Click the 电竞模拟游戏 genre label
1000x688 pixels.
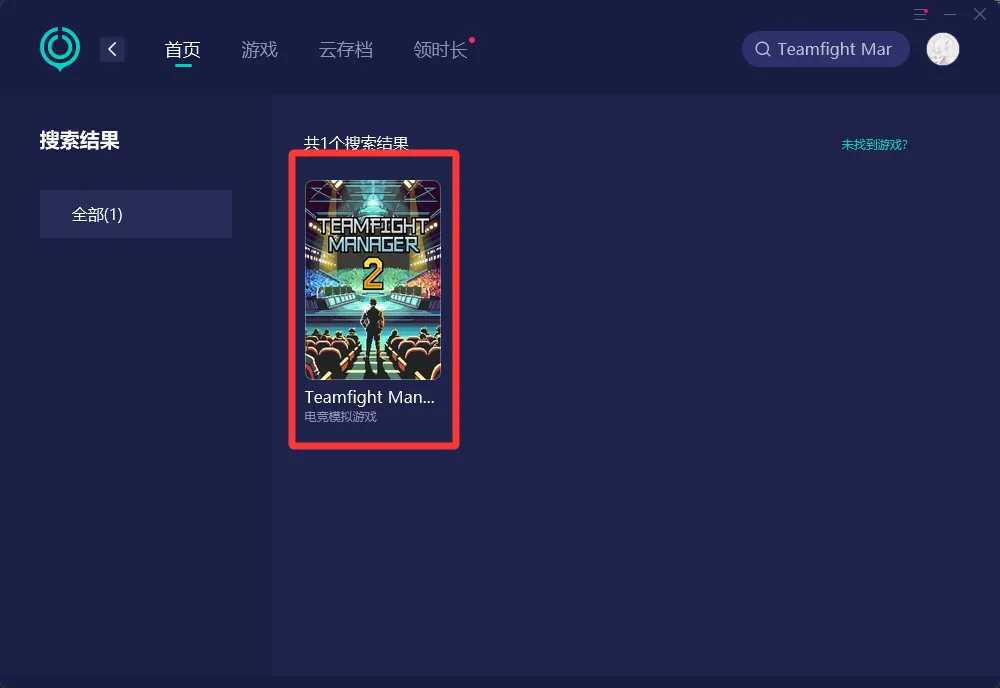coord(341,416)
